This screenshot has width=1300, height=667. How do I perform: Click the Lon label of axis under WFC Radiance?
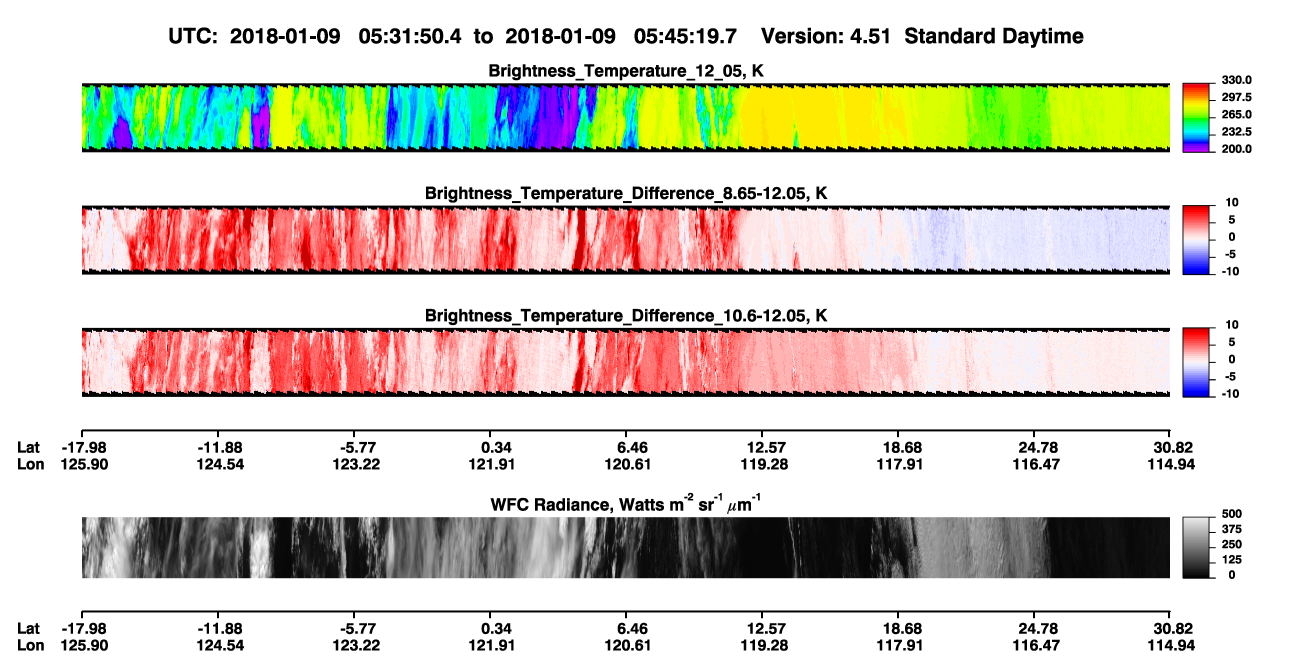click(30, 645)
